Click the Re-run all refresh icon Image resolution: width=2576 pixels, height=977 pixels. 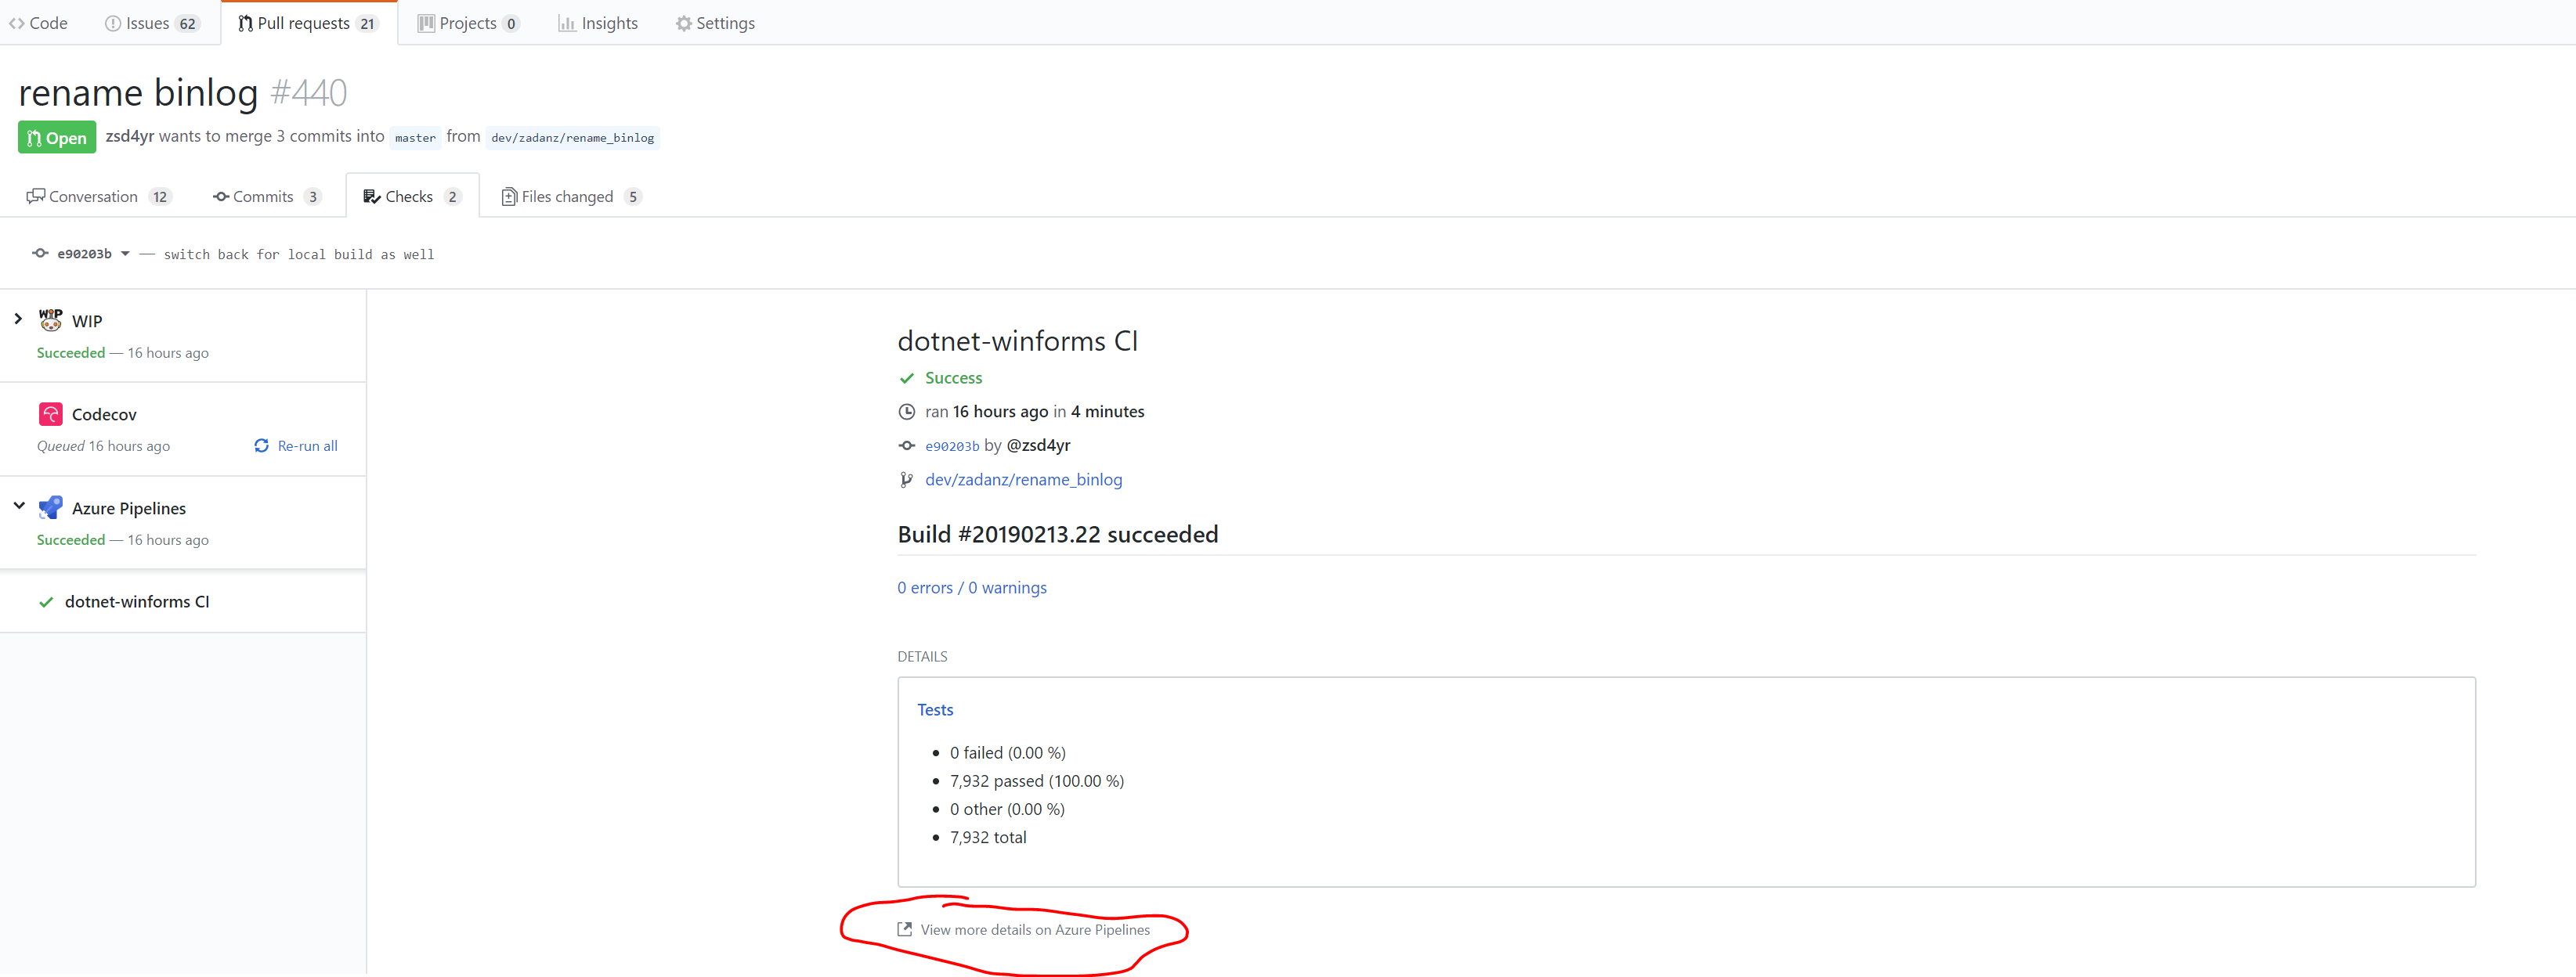[x=261, y=446]
